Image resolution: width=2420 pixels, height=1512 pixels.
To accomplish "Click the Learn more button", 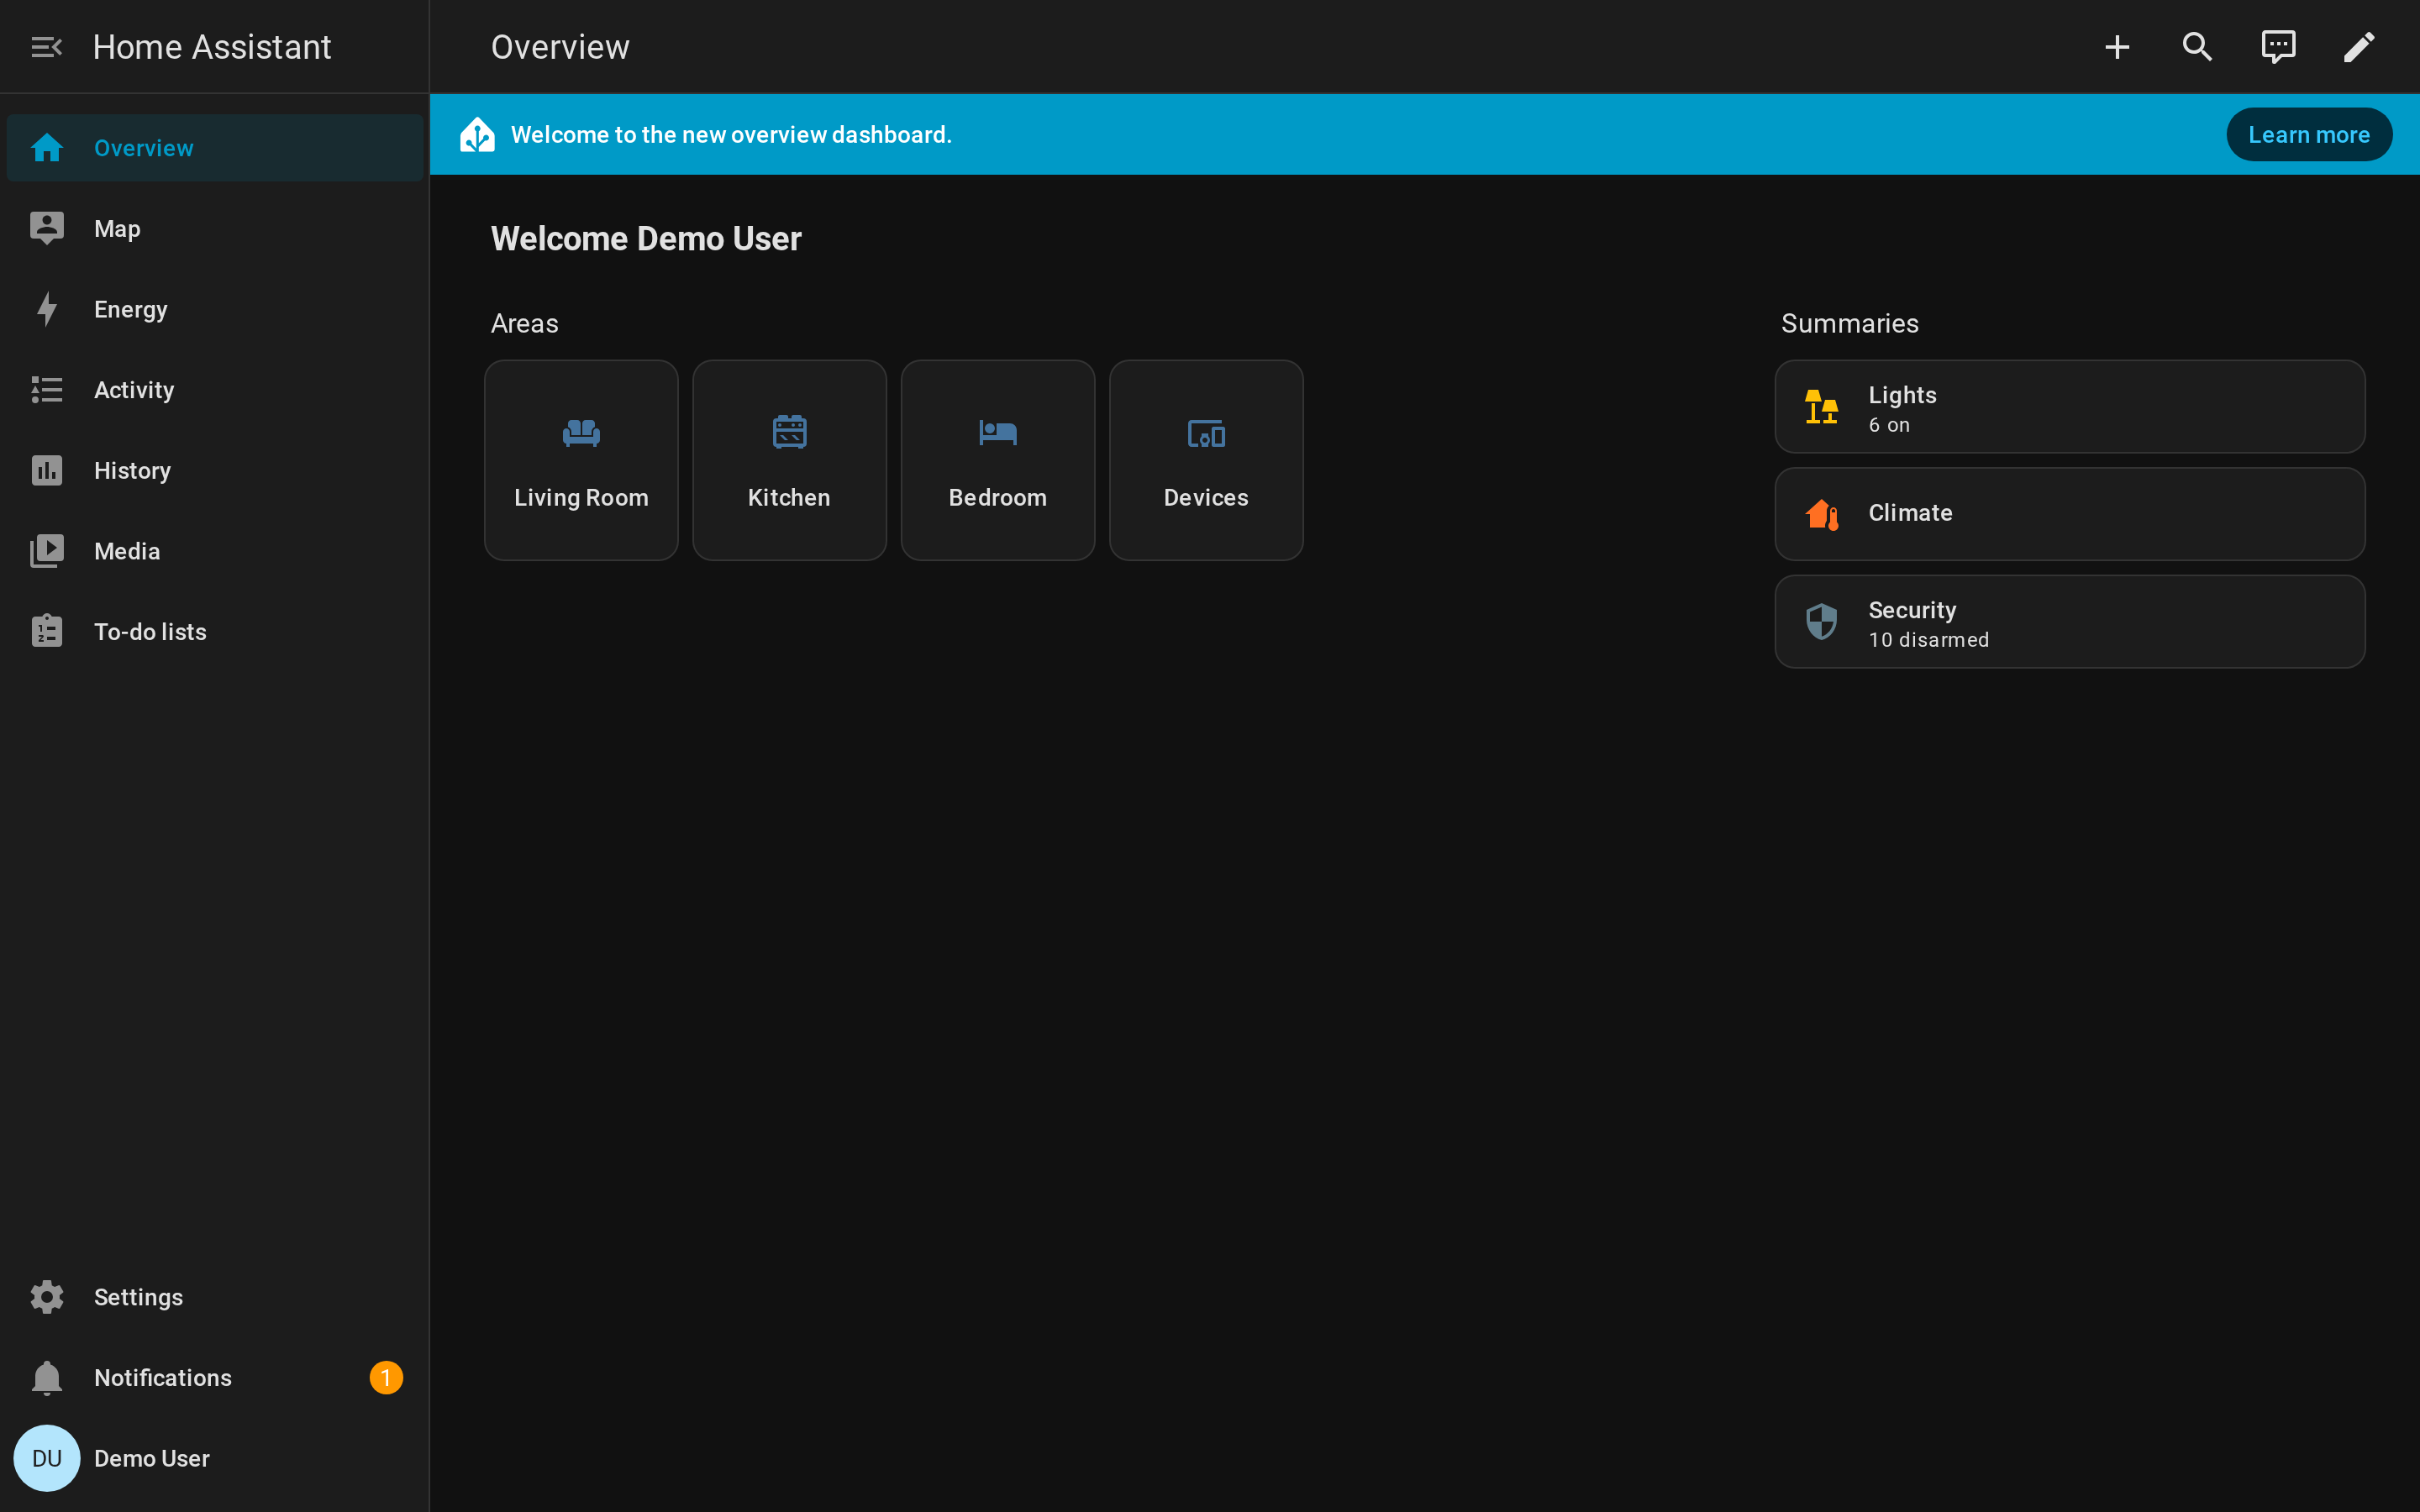I will 2309,134.
